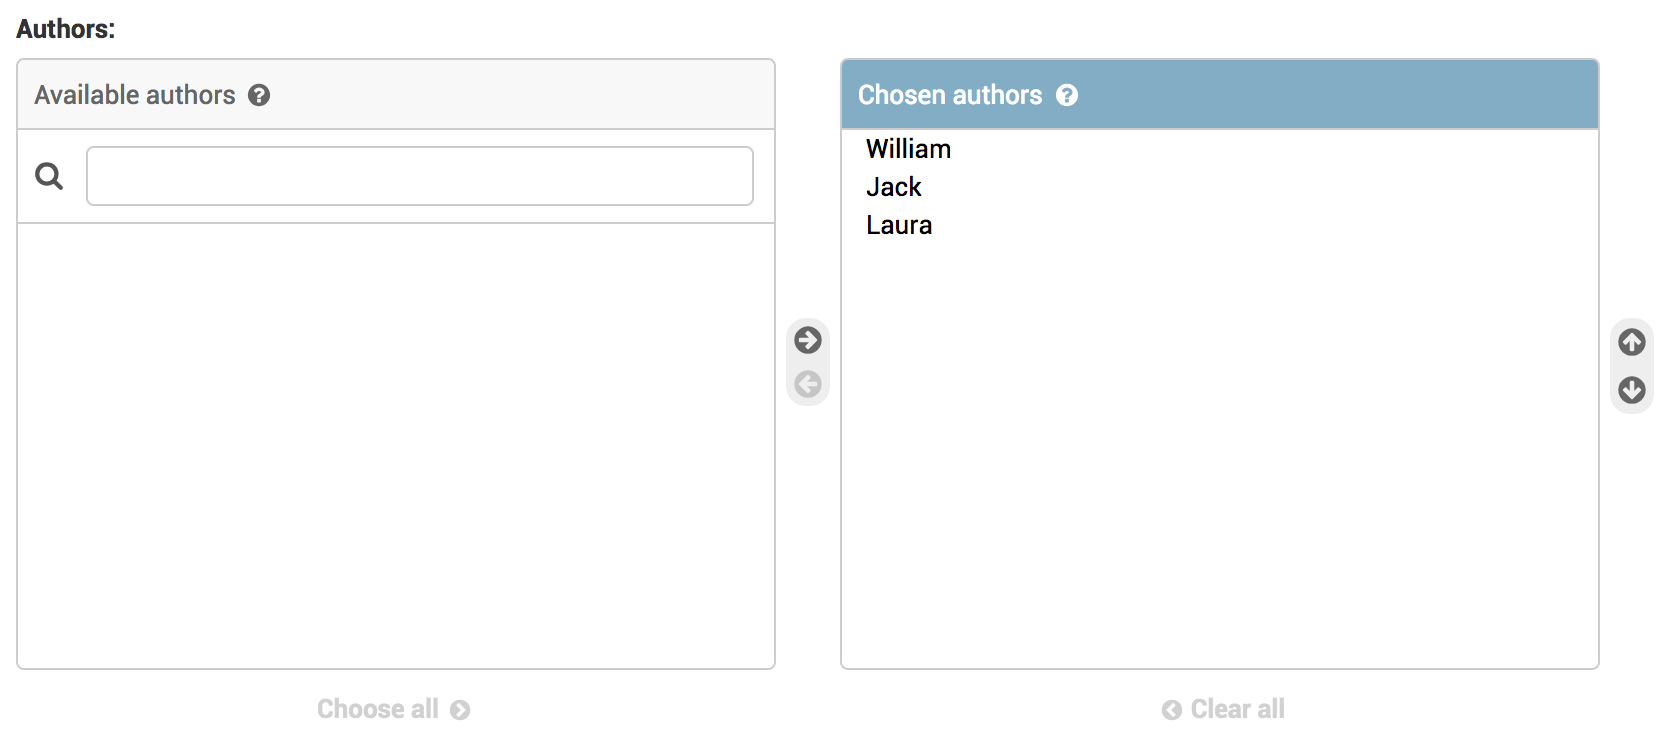The image size is (1672, 738).
Task: Click the help icon beside Chosen authors
Action: [1067, 95]
